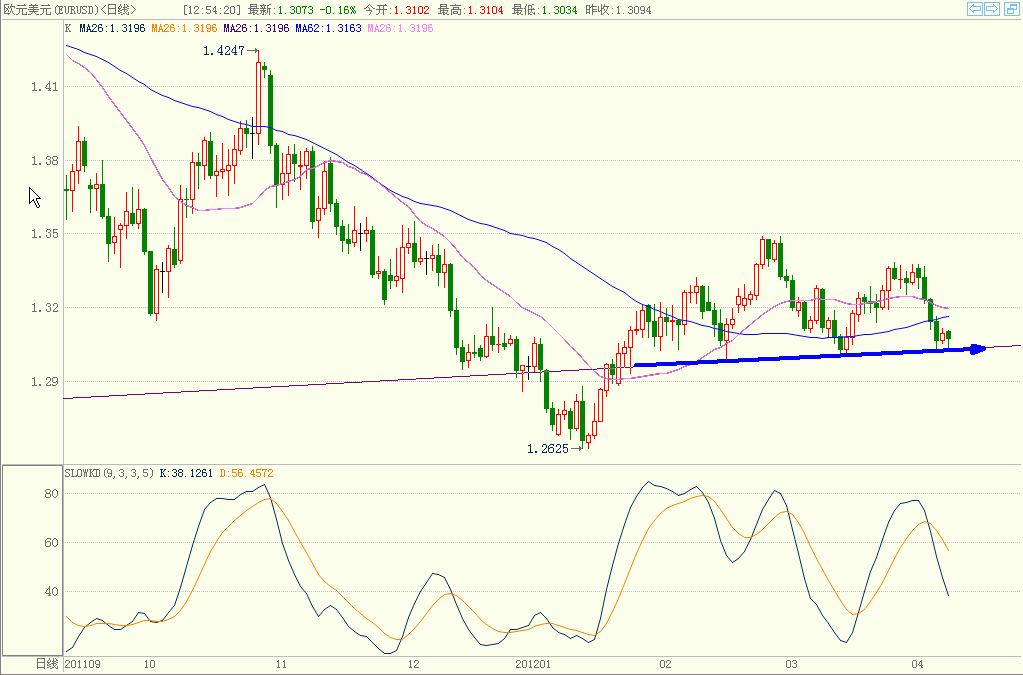
Task: Select the 欧元美元(EURUSD)<日线> chart title
Action: pos(70,10)
